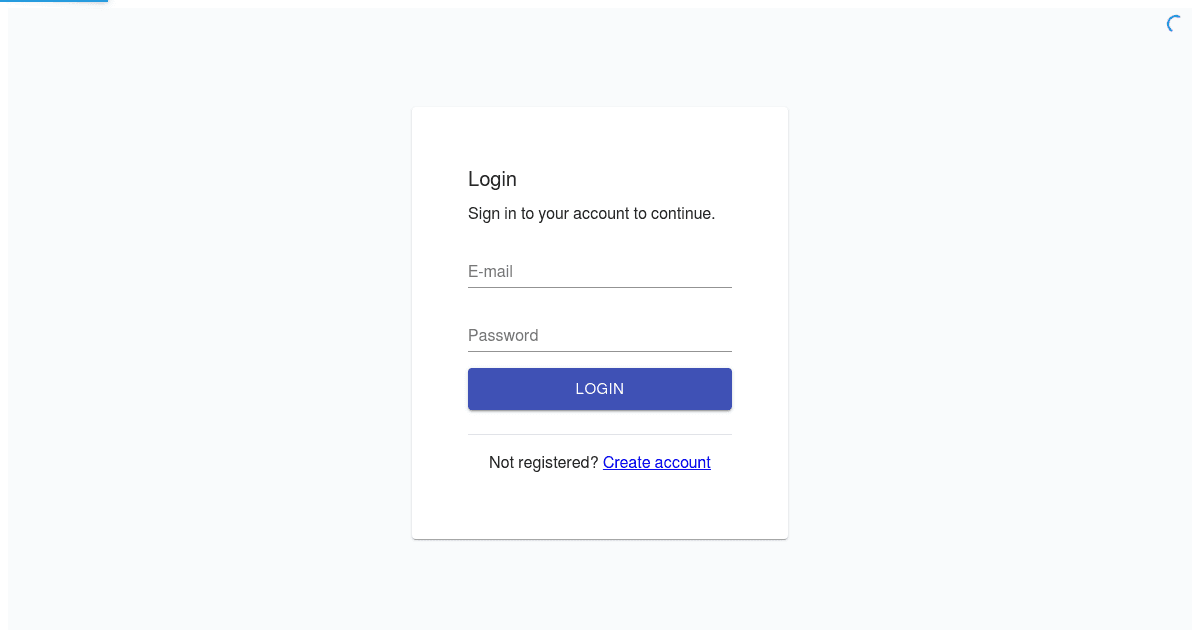The image size is (1200, 630).
Task: Click the divider line below LOGIN button
Action: (x=600, y=434)
